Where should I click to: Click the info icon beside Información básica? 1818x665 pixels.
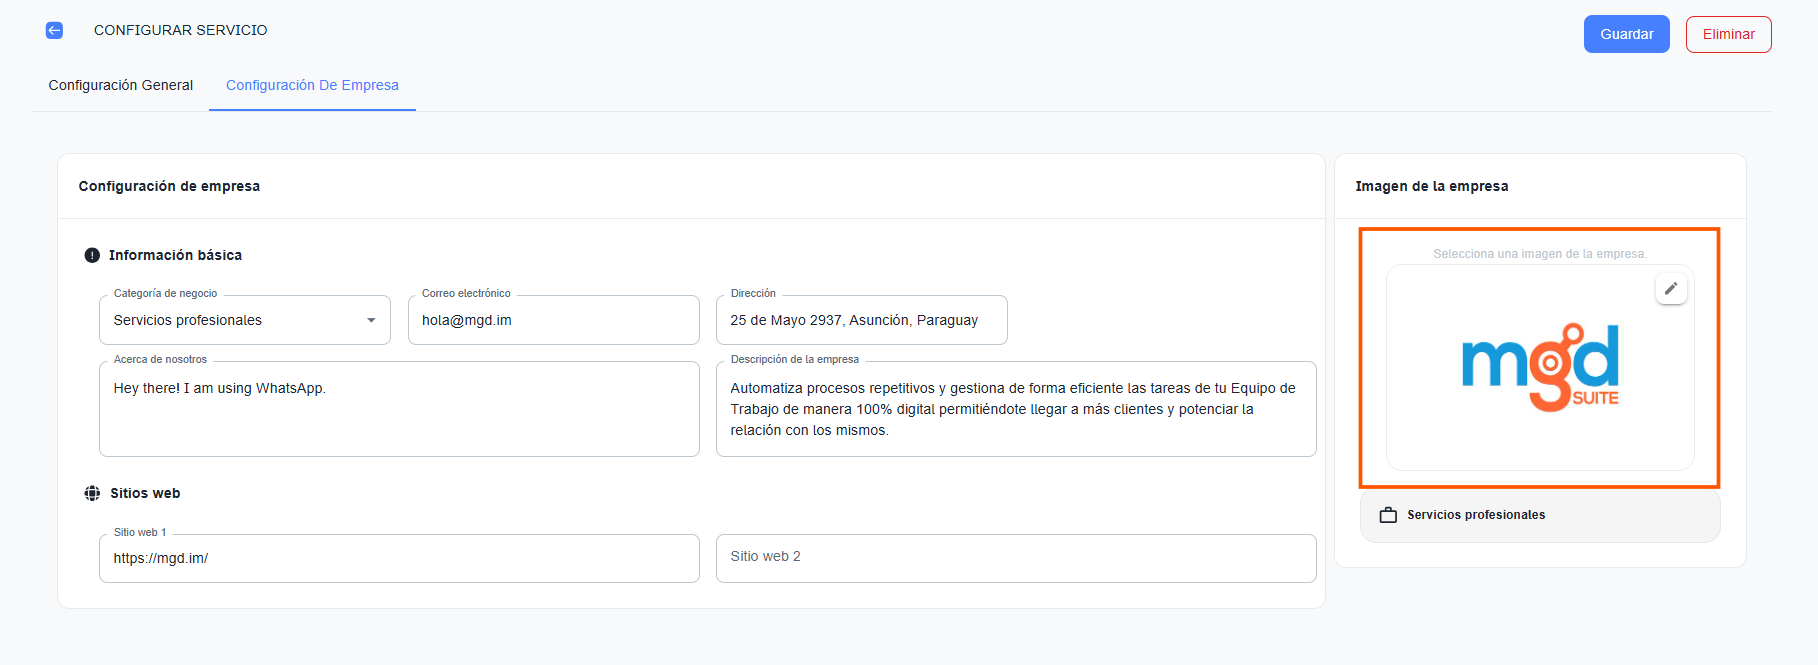point(92,255)
